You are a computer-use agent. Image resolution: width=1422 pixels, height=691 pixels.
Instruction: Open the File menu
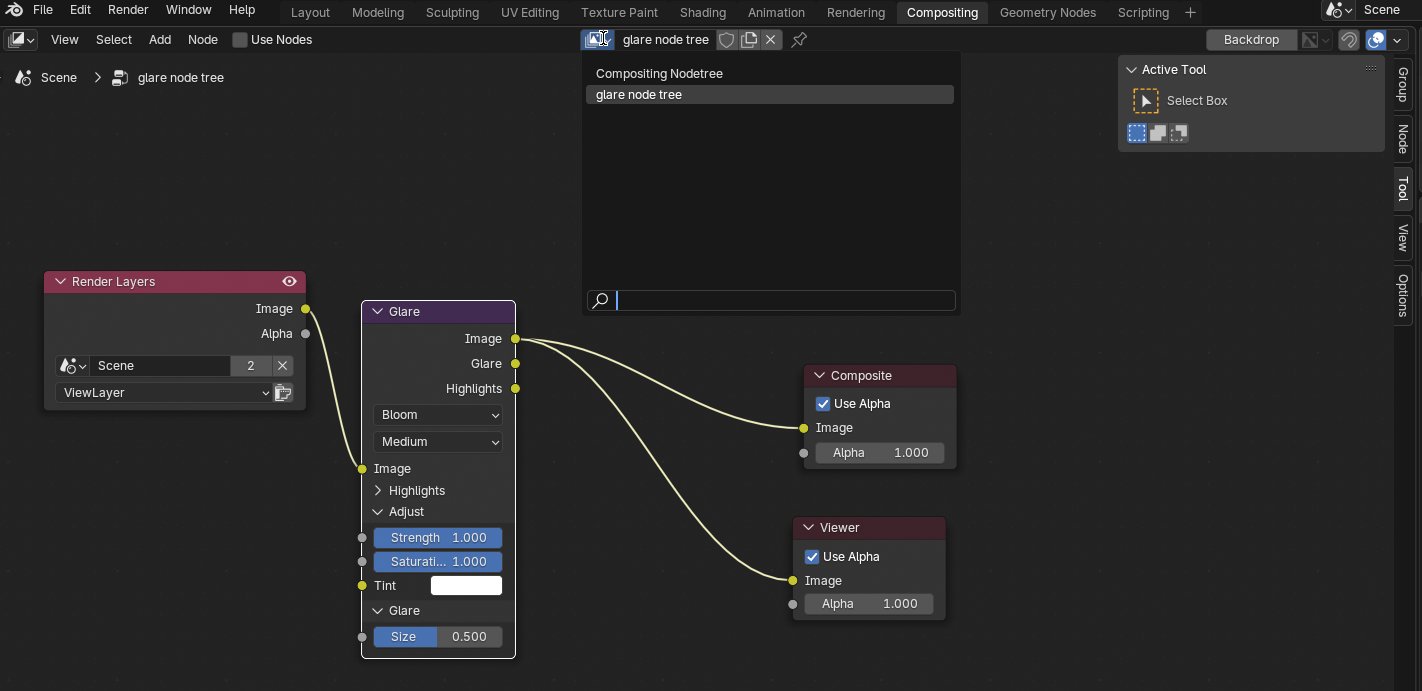(x=43, y=10)
